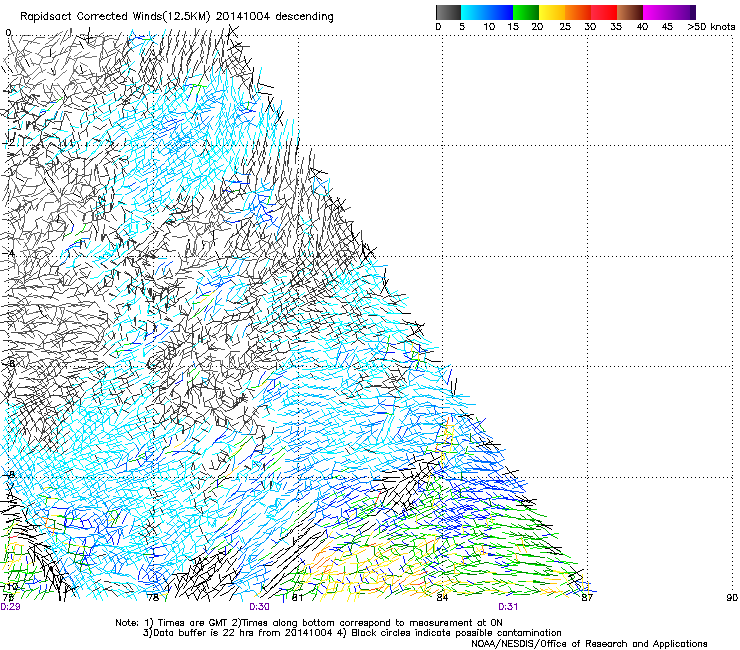The width and height of the screenshot is (740, 650).
Task: Click the '>50 knots' legend label
Action: point(711,27)
